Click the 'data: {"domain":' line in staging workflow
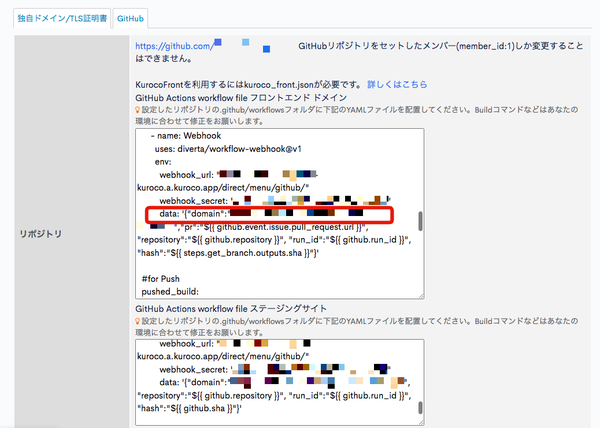Image resolution: width=600 pixels, height=428 pixels. (x=285, y=382)
